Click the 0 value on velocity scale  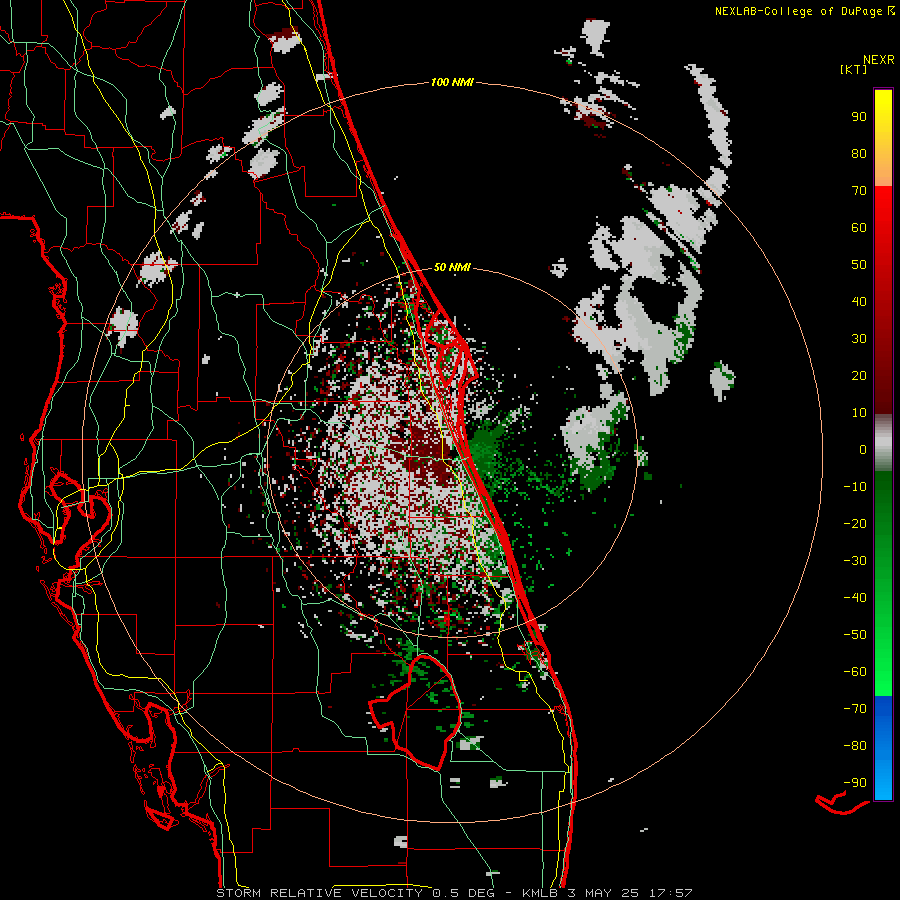pyautogui.click(x=863, y=450)
